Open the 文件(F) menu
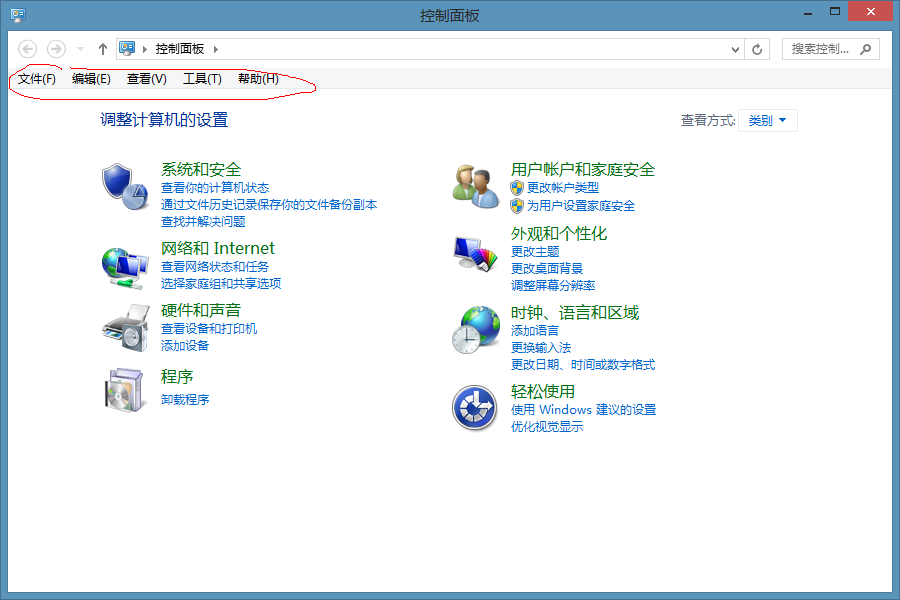900x600 pixels. point(37,79)
